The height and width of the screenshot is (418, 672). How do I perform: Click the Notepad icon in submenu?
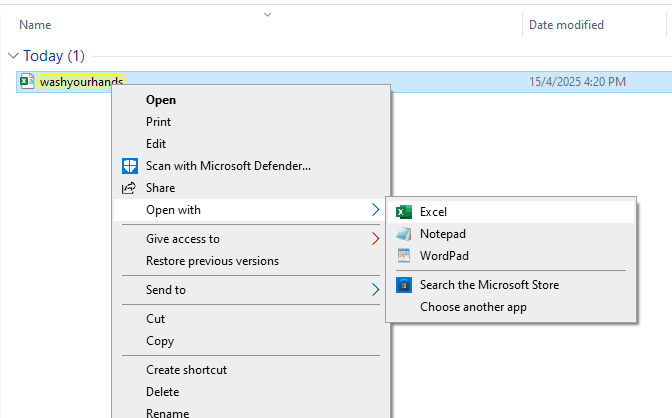coord(404,234)
